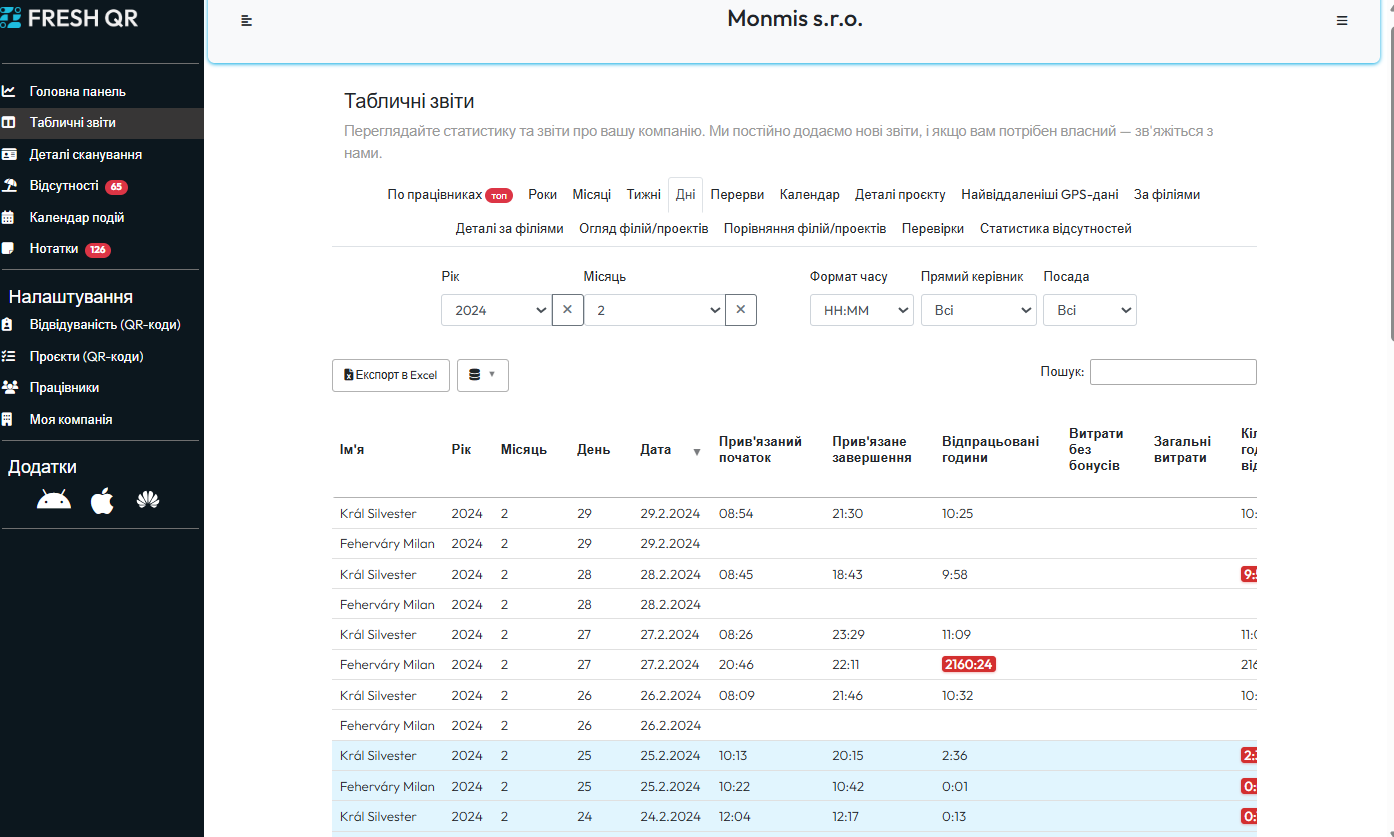Open the Календар report tab
This screenshot has width=1394, height=837.
(x=809, y=195)
